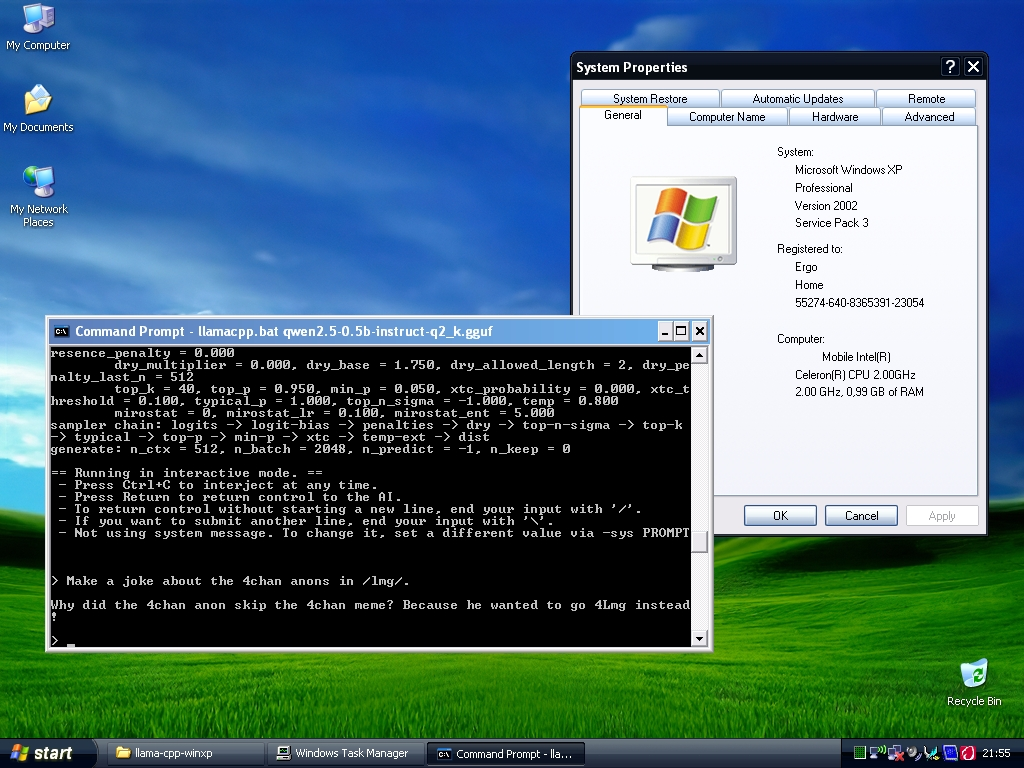
Task: Click the wireless network connection tray icon
Action: pos(877,752)
